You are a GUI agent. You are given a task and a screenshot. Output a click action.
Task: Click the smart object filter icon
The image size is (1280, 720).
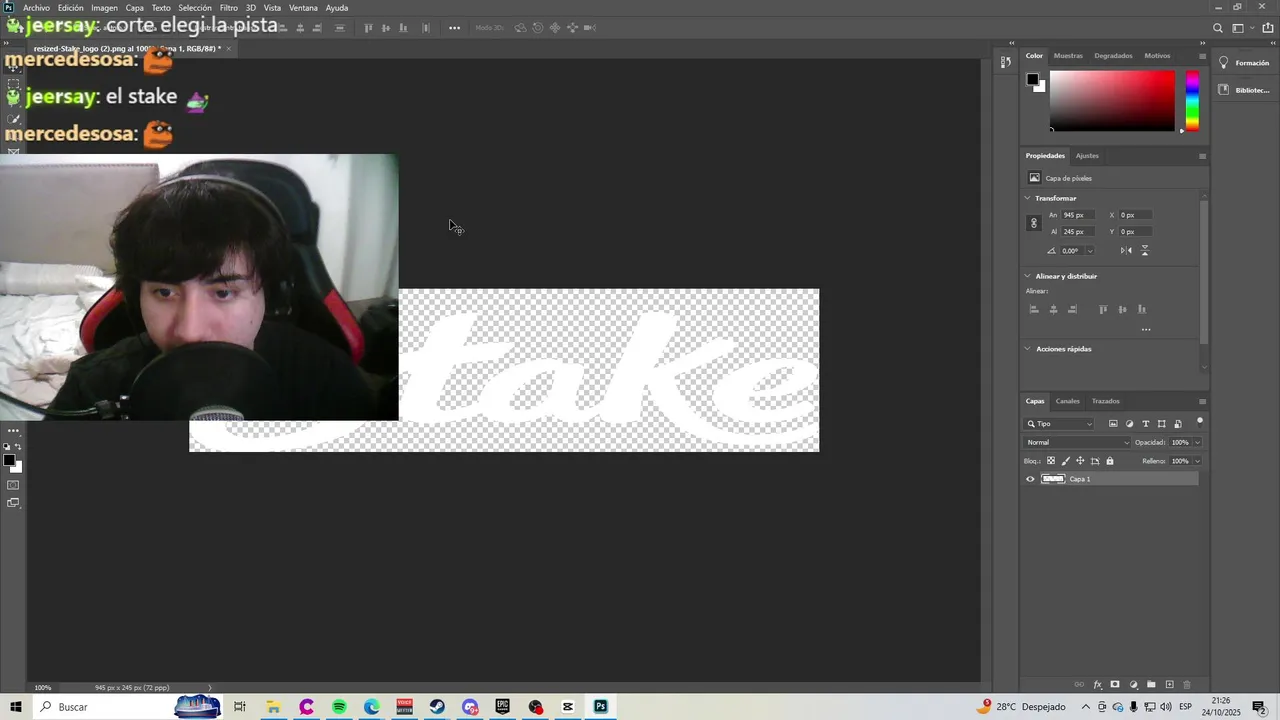[x=1178, y=424]
